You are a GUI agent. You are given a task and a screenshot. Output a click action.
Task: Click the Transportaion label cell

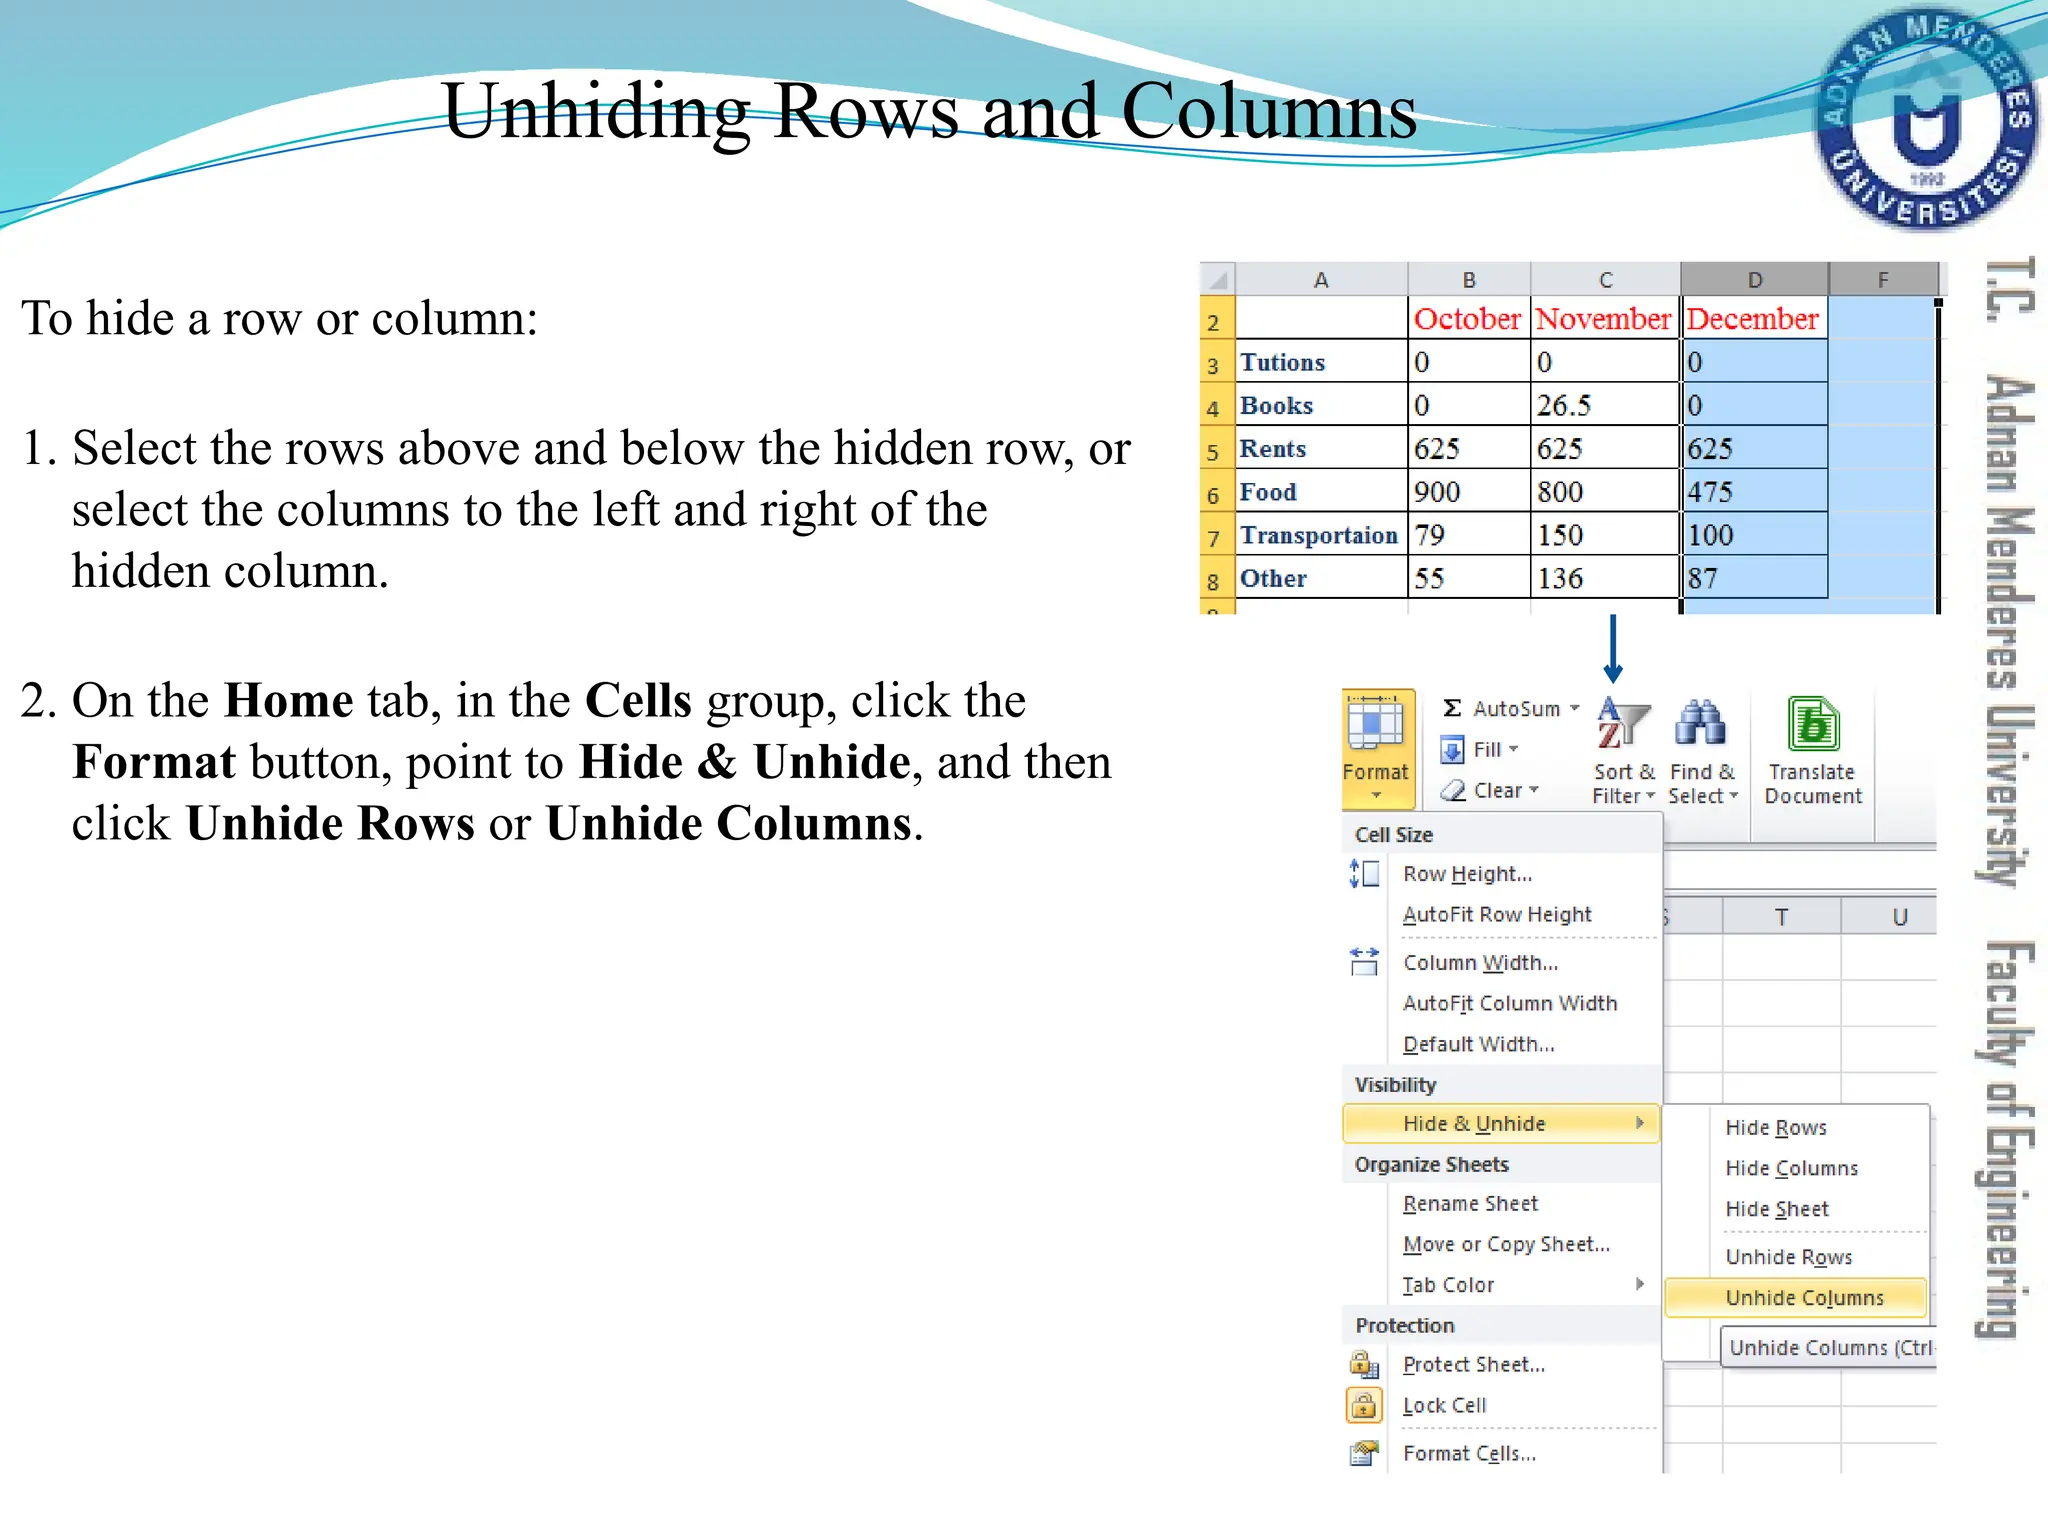pyautogui.click(x=1321, y=535)
